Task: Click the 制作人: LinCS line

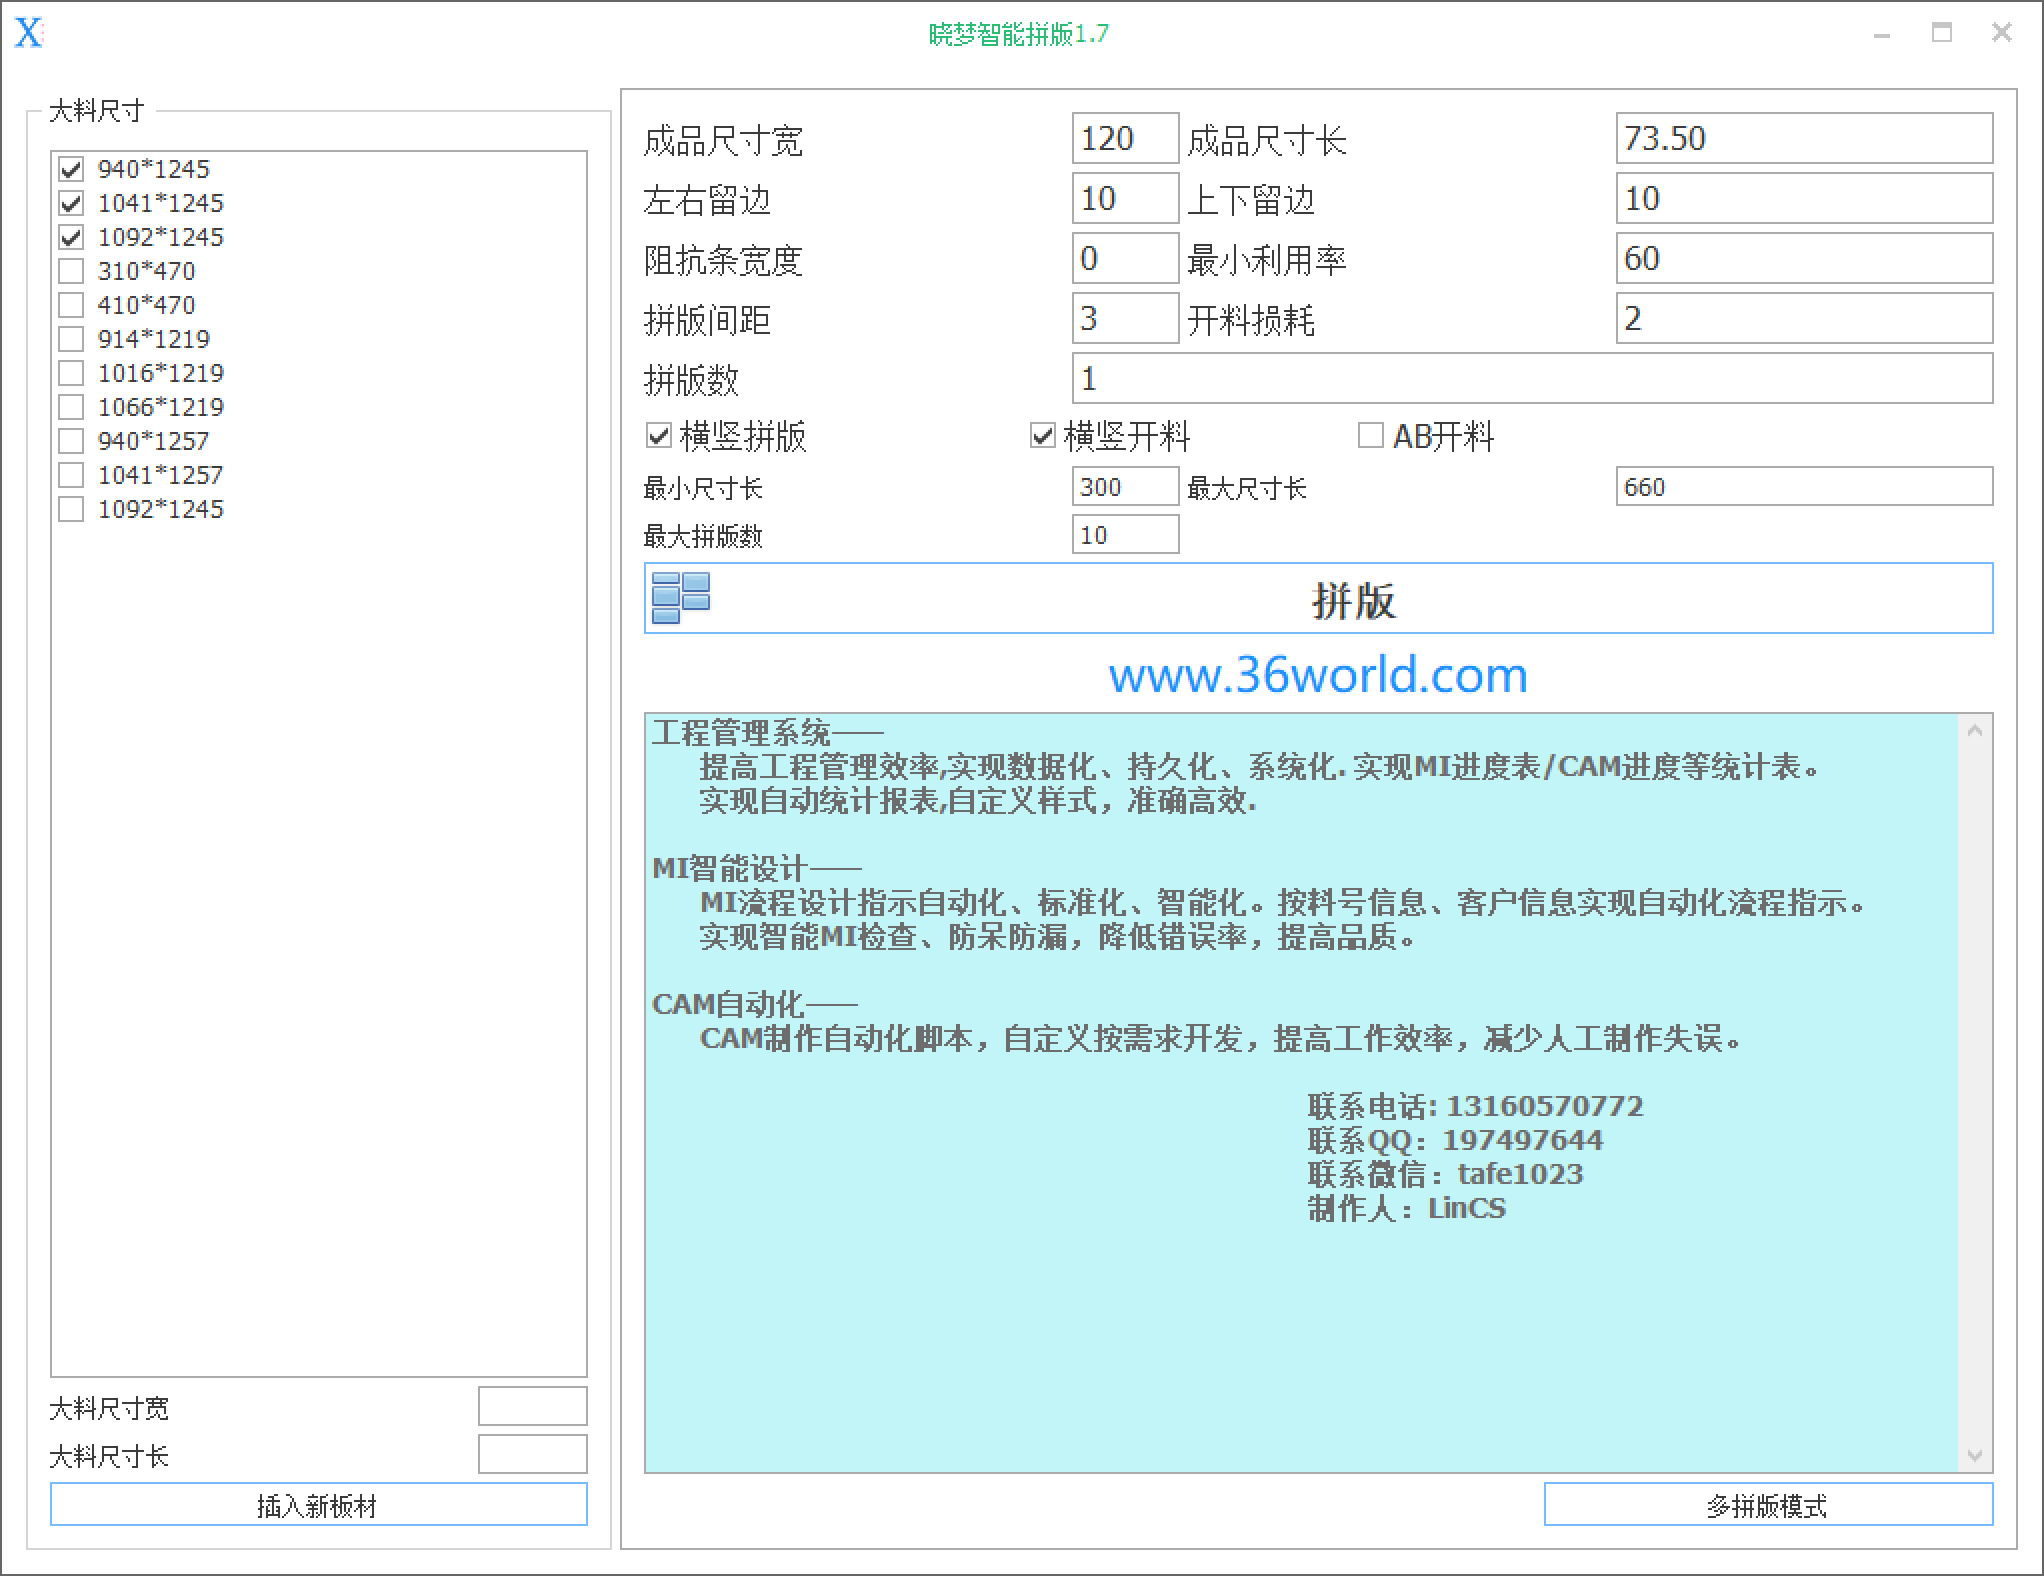Action: coord(1406,1208)
